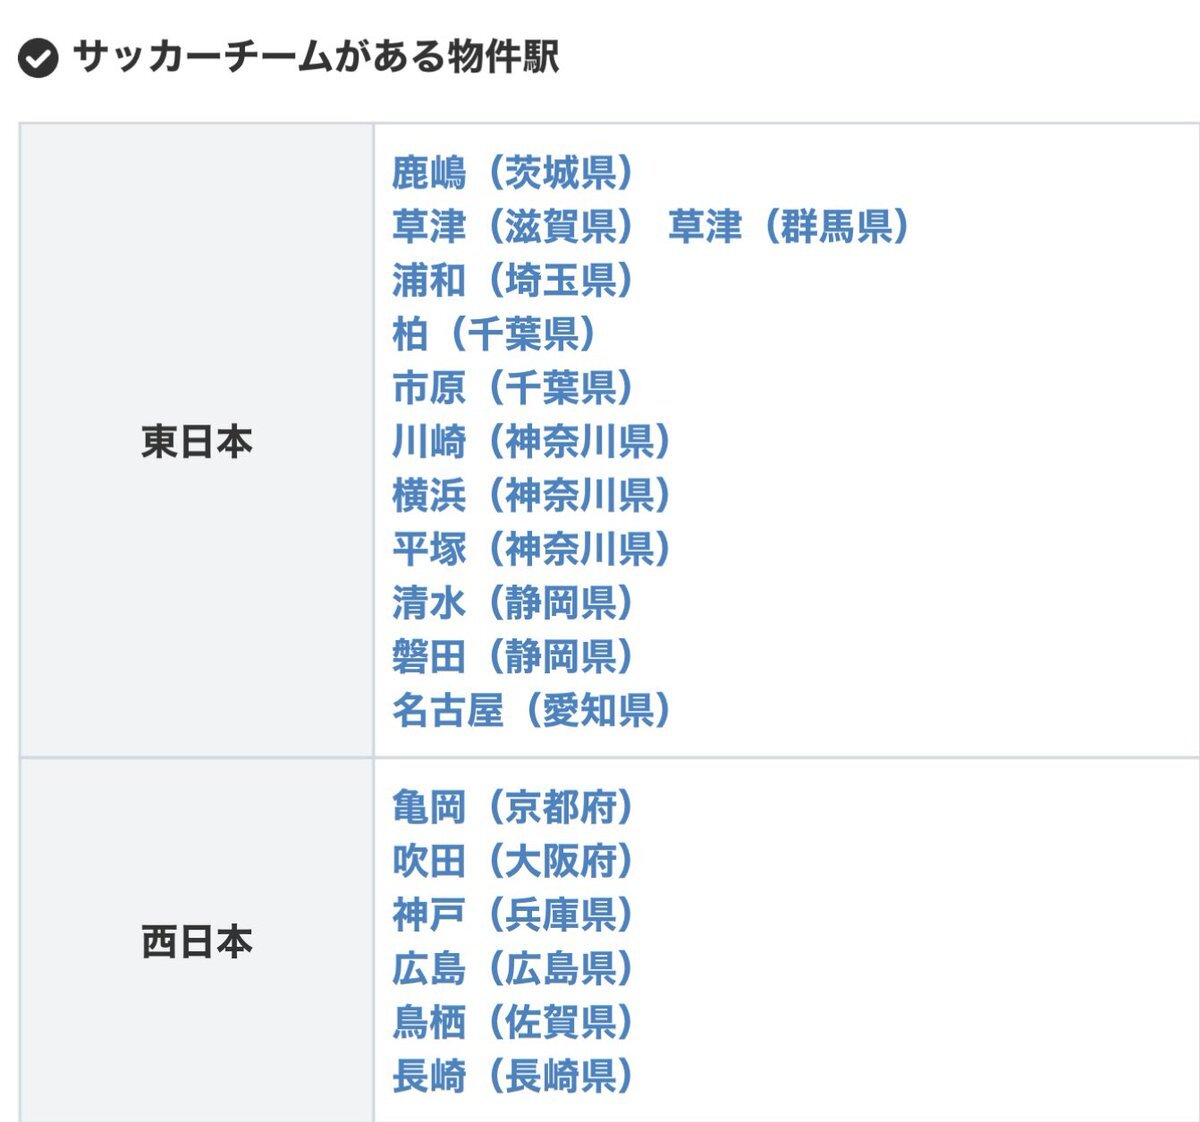1200x1122 pixels.
Task: Open the 亀岡（京都府）link
Action: click(512, 807)
